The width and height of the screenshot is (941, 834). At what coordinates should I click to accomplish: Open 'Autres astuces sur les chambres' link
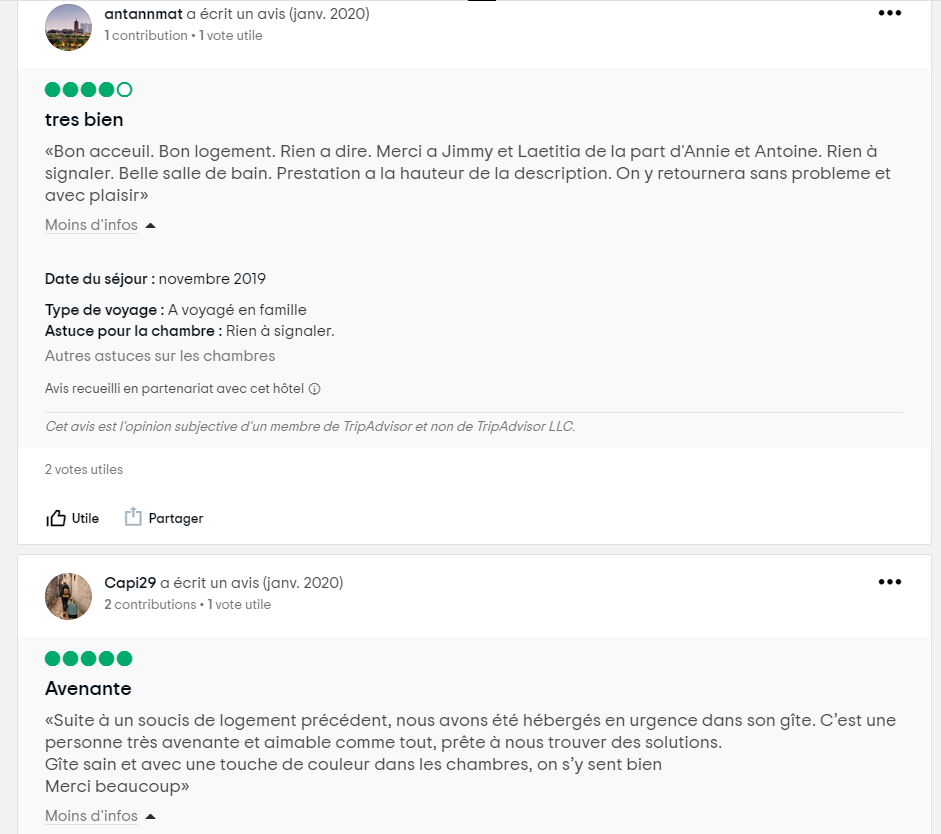[x=160, y=356]
